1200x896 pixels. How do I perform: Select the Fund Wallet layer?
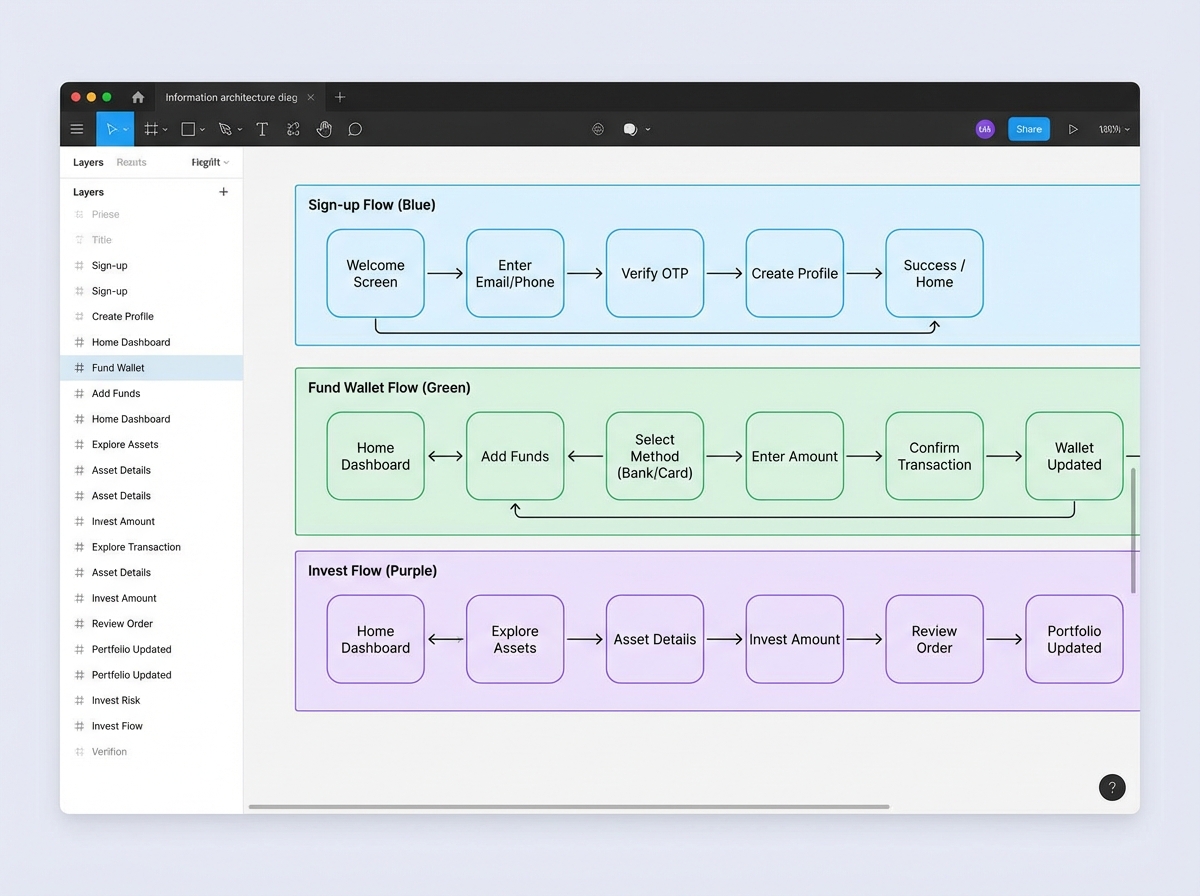pos(118,368)
